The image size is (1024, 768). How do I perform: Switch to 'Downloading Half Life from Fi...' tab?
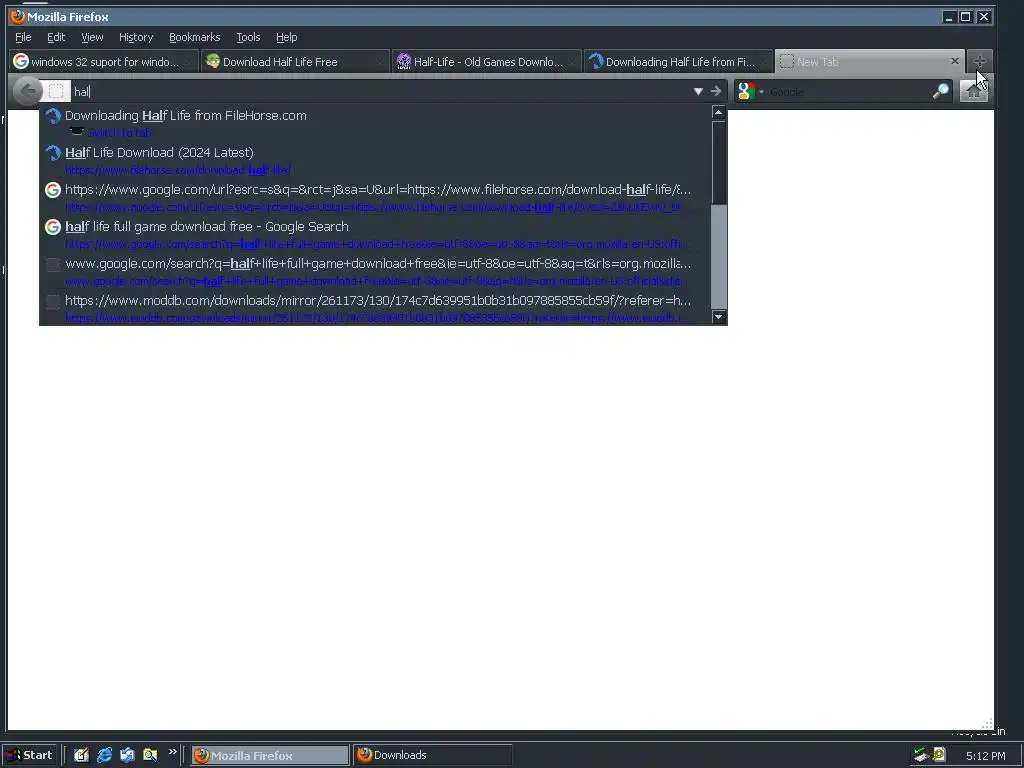[678, 61]
